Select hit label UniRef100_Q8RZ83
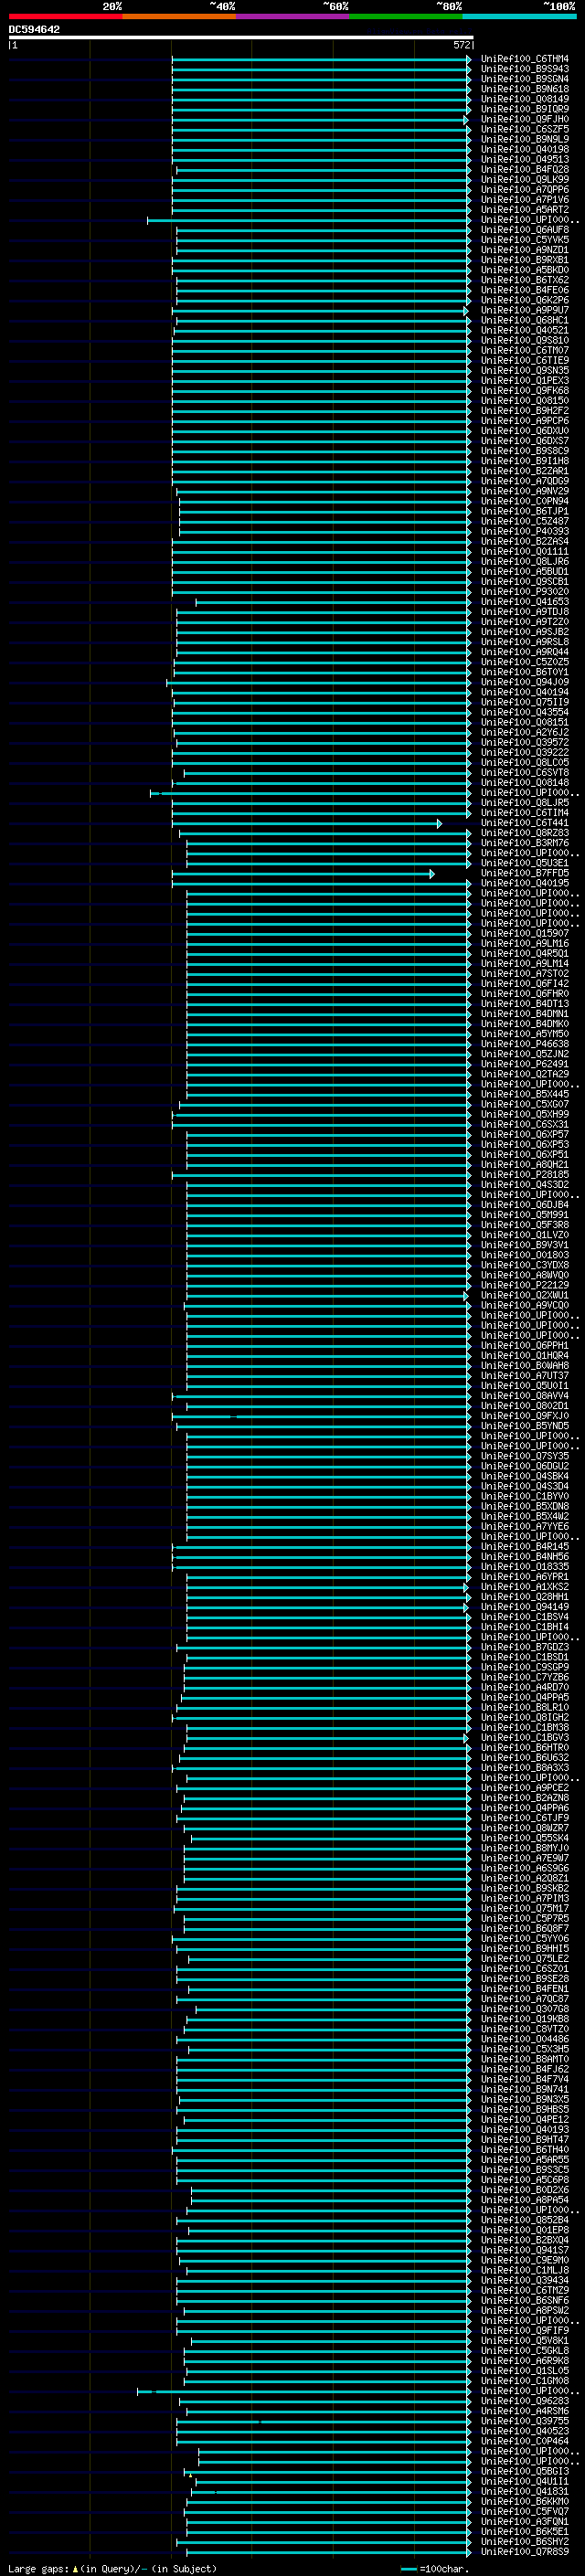585x2576 pixels. pyautogui.click(x=524, y=833)
